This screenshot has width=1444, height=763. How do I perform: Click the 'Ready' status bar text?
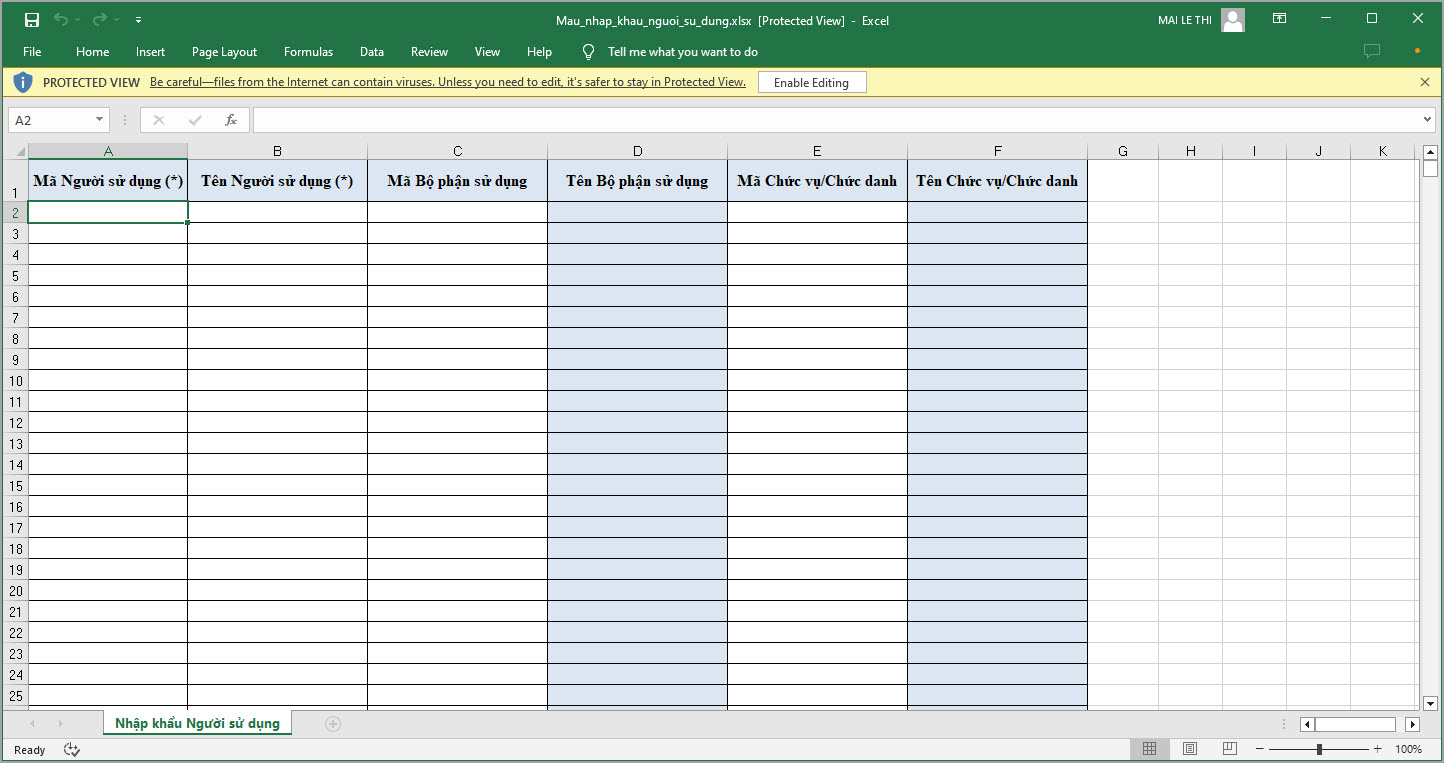point(30,749)
